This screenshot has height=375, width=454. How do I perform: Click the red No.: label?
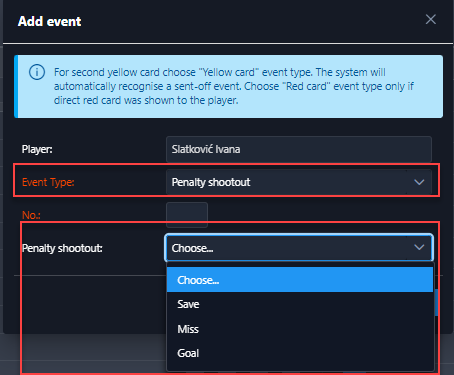pos(31,215)
